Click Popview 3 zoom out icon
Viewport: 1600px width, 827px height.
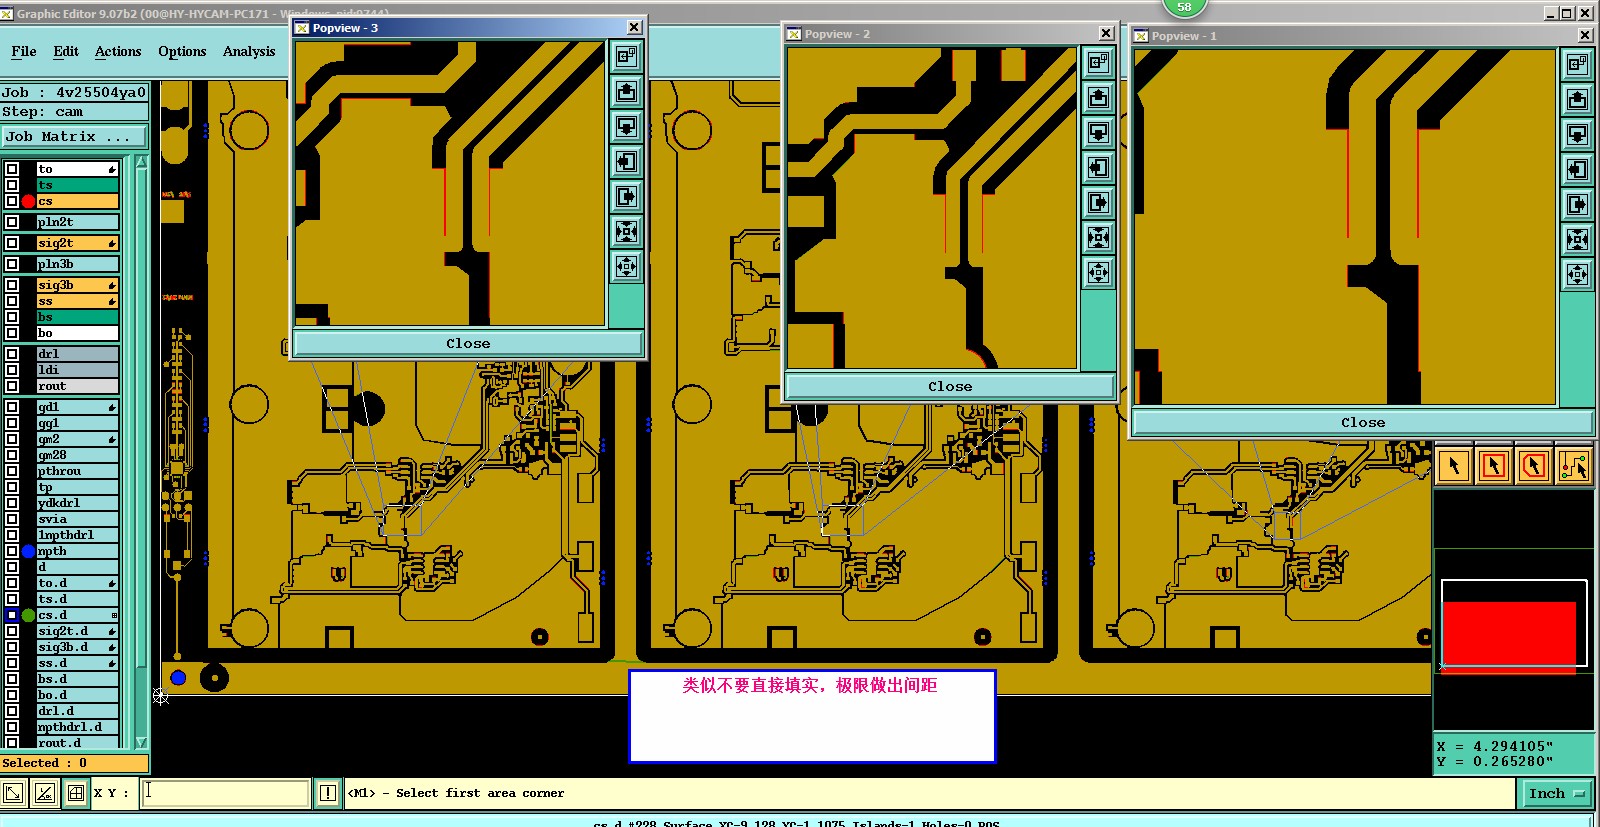626,267
